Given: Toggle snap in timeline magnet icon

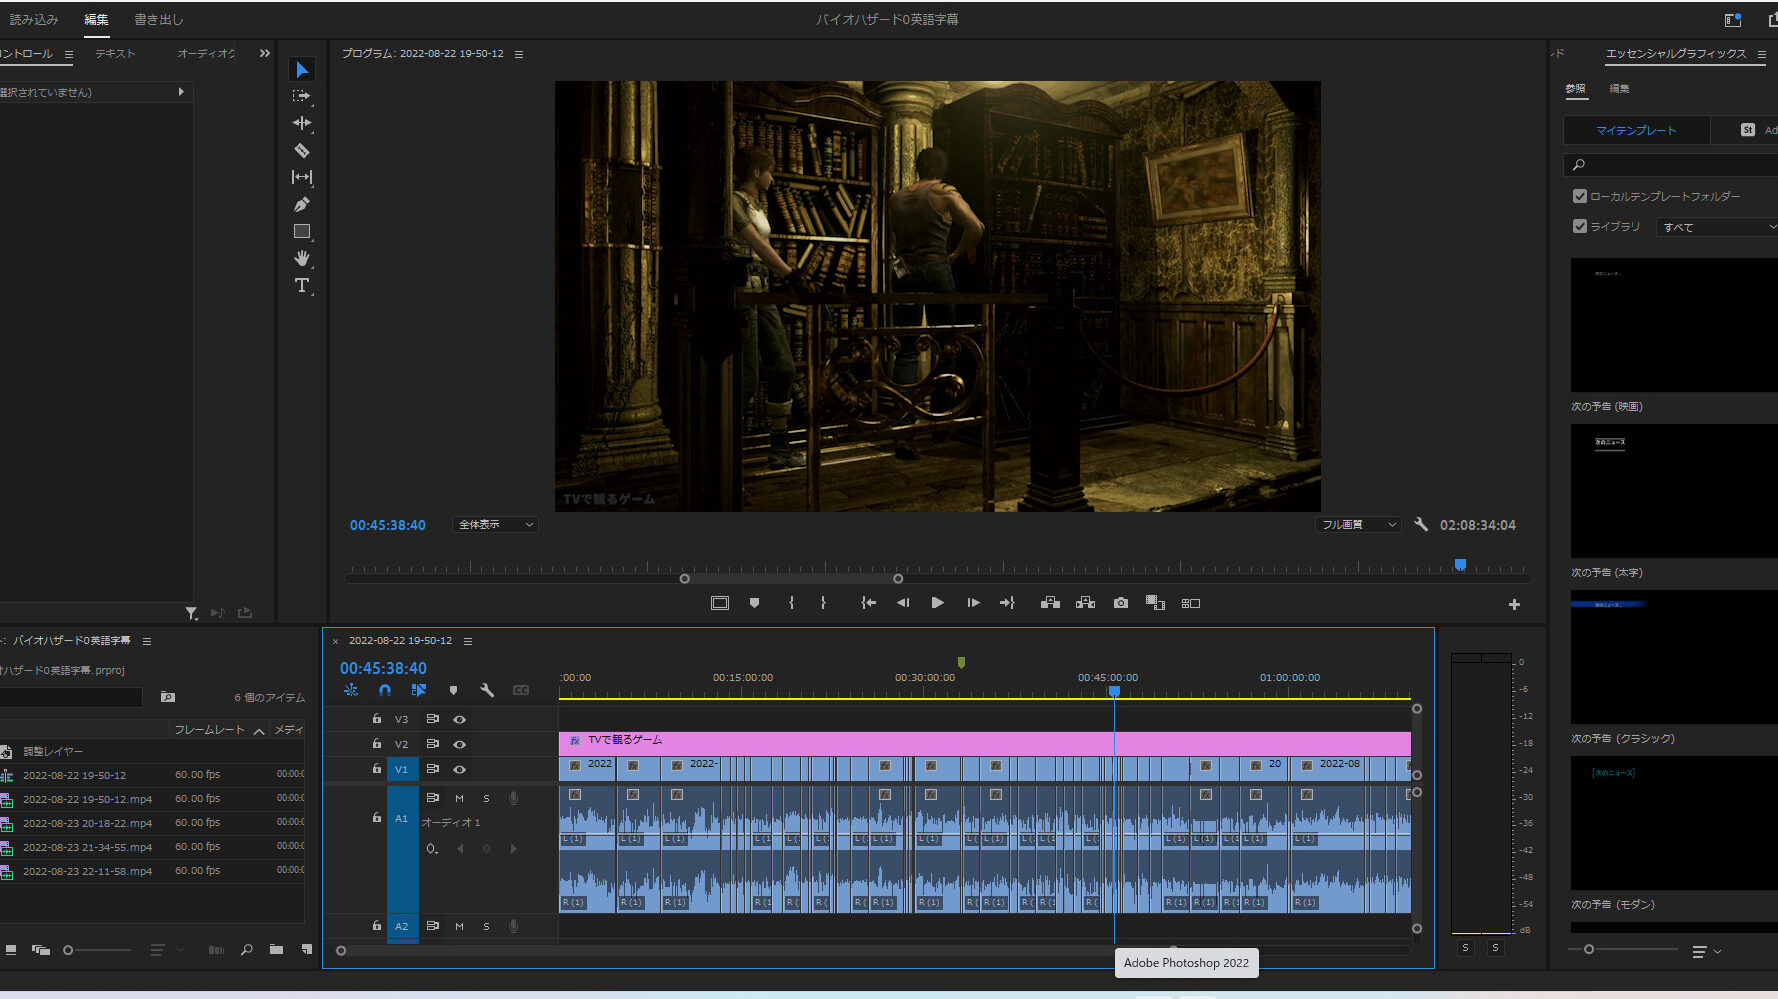Looking at the screenshot, I should (385, 690).
